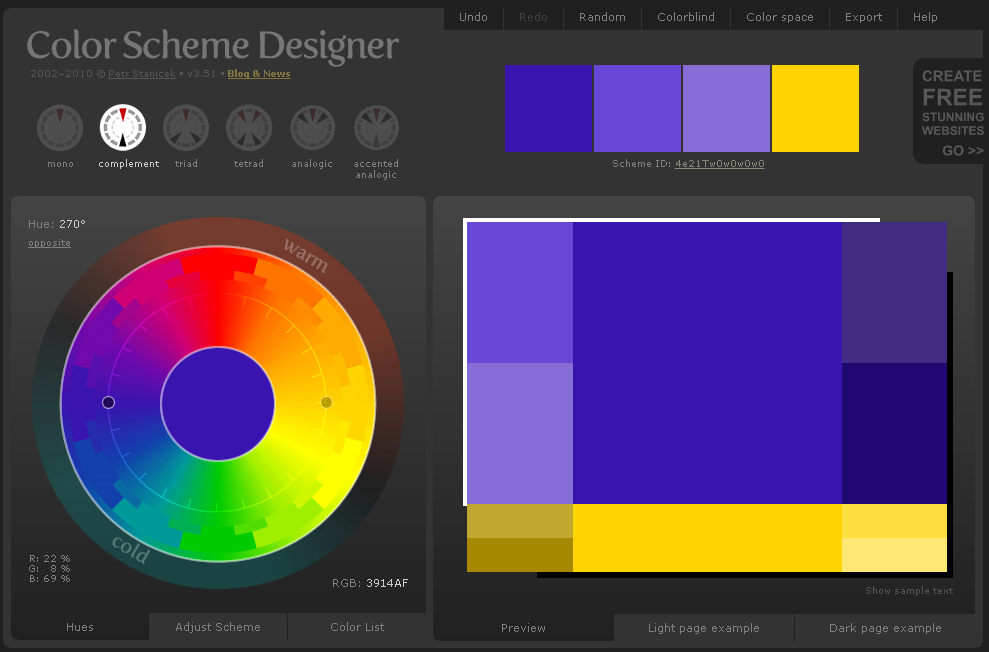Generate a Random scheme
Screen dimensions: 989x652
tap(602, 17)
